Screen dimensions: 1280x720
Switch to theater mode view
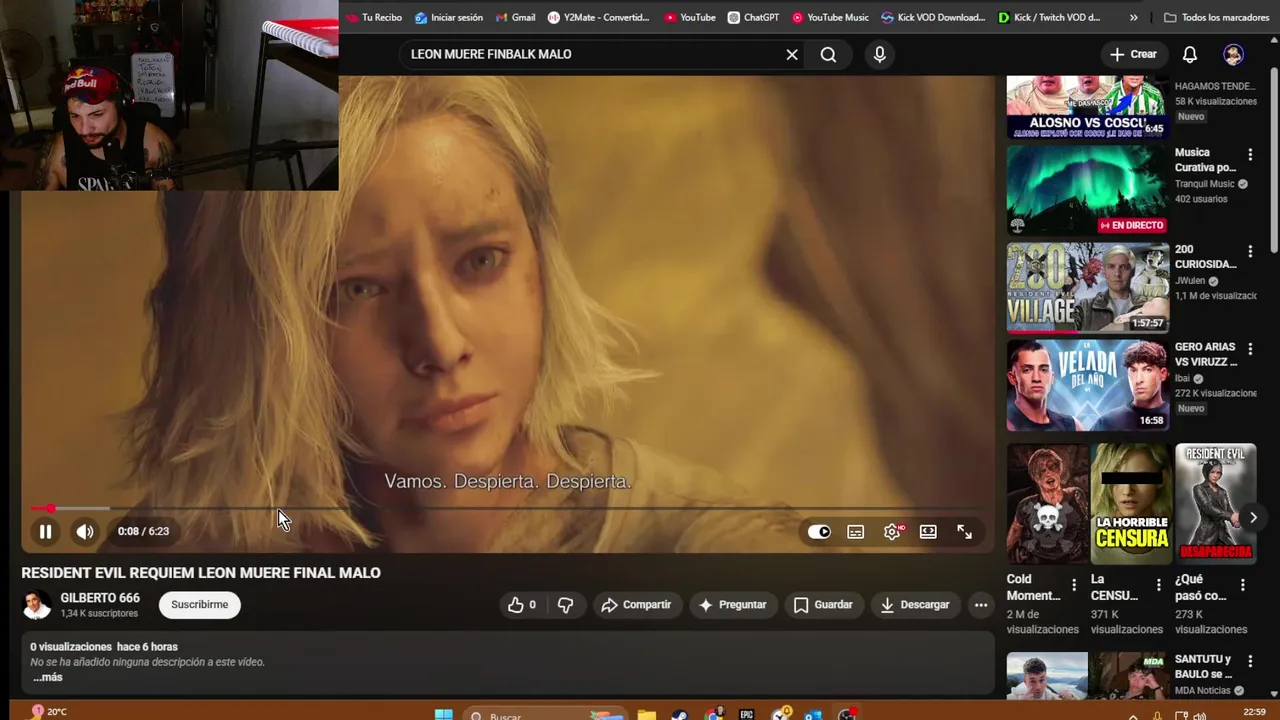[928, 532]
